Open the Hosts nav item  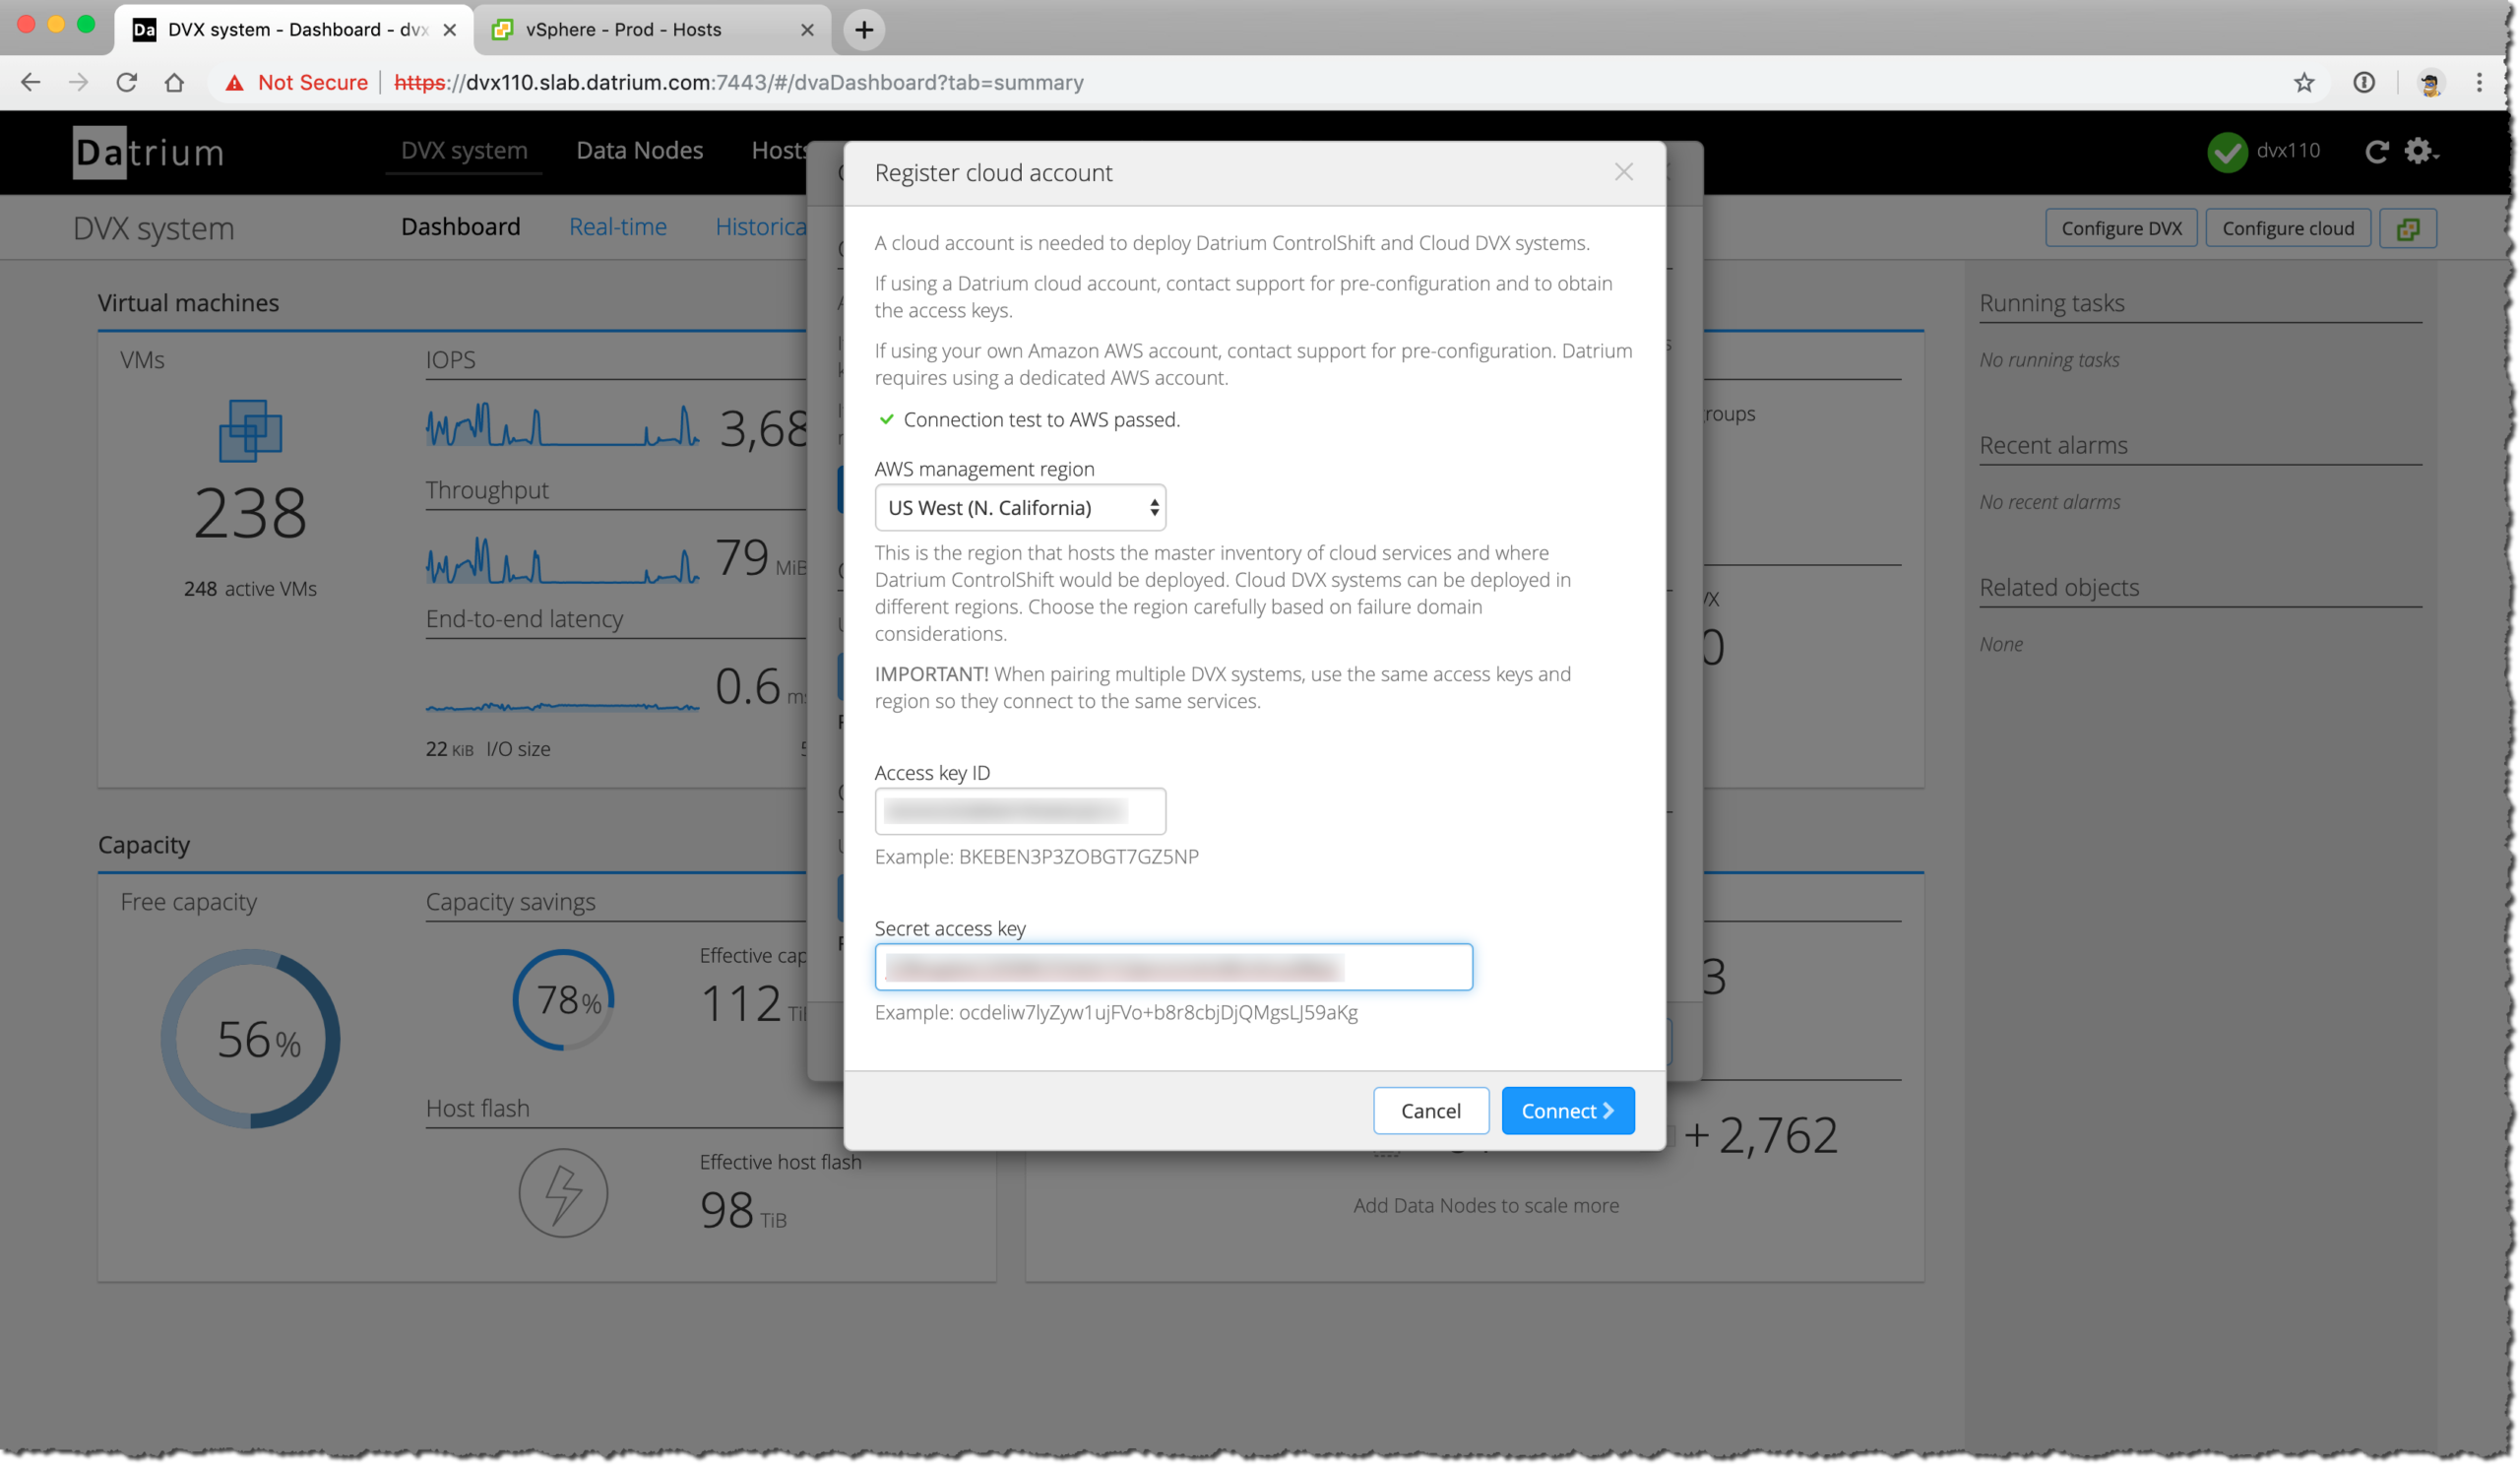[779, 151]
